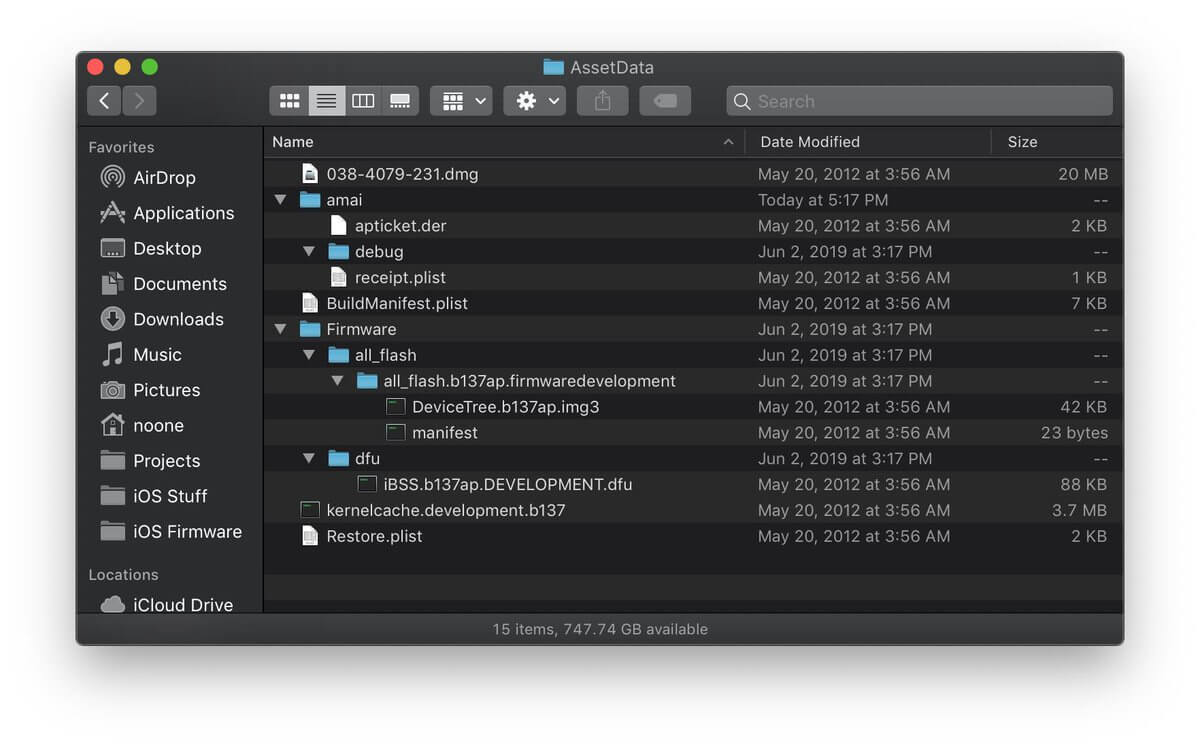Collapse the dfu folder triangle

[309, 459]
